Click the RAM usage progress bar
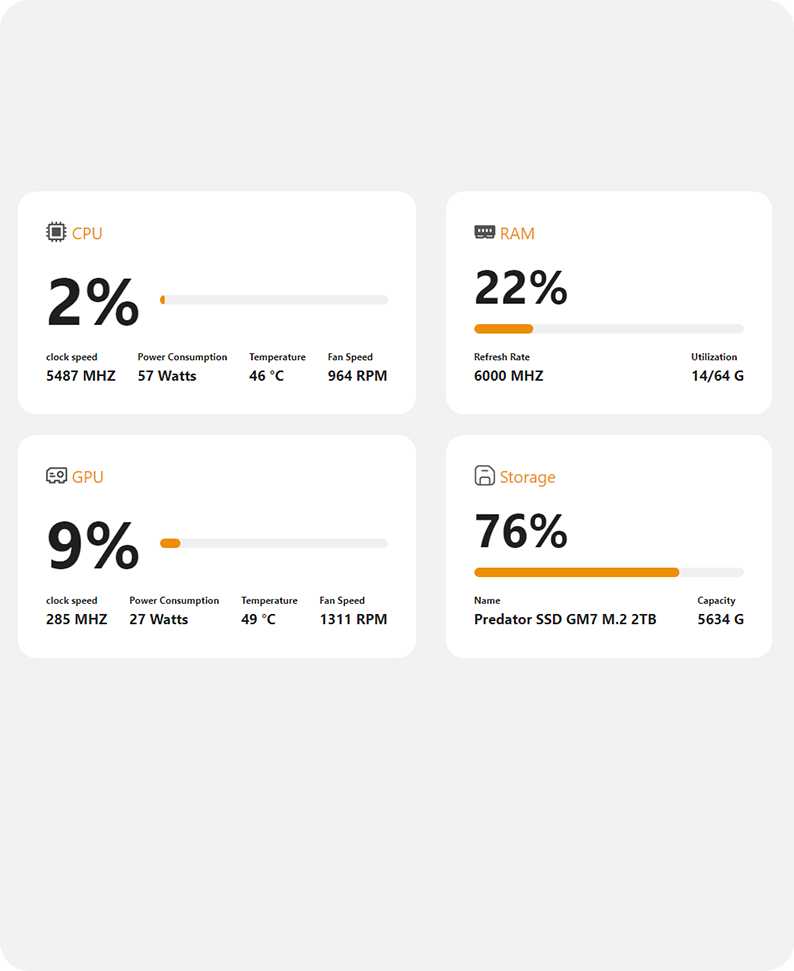 point(608,329)
